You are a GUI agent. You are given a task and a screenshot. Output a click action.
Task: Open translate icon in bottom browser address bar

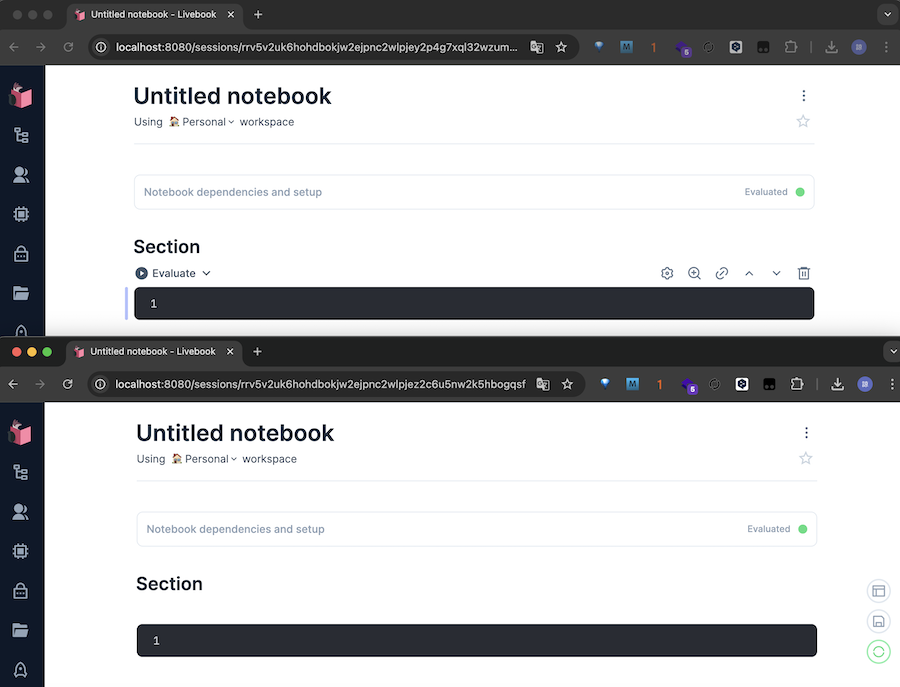[x=543, y=384]
